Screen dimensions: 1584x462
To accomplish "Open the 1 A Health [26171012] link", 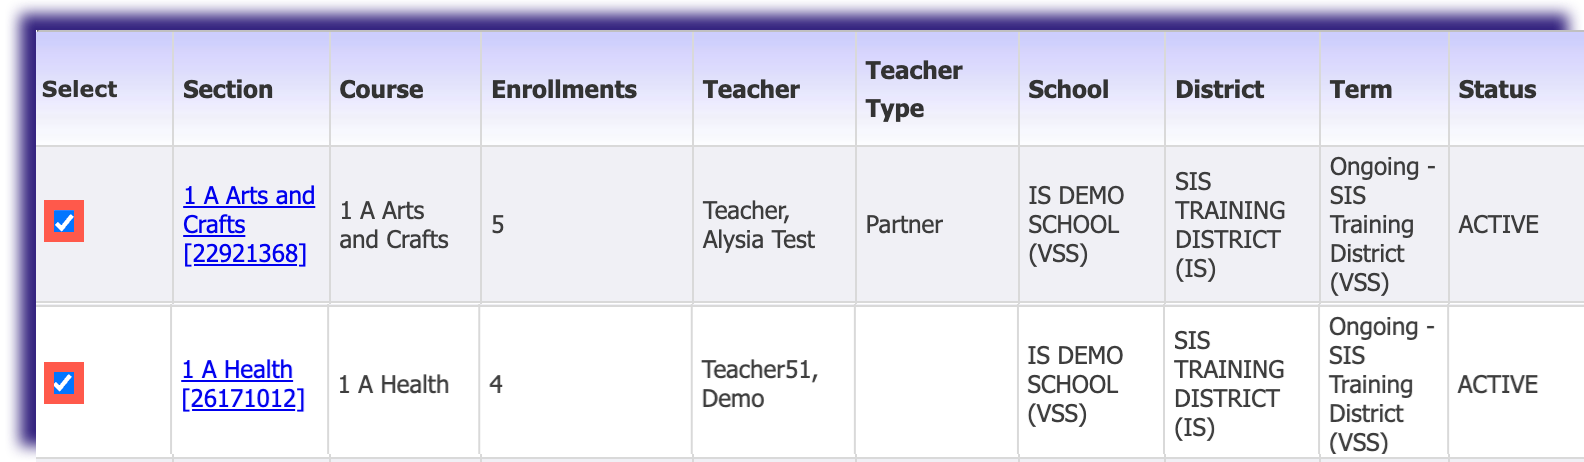I will [x=243, y=384].
